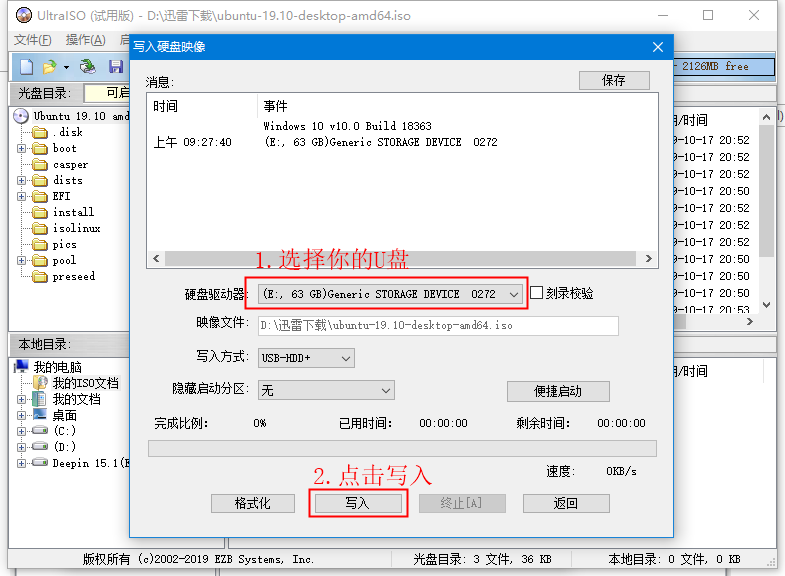The height and width of the screenshot is (576, 785).
Task: Click message list horizontal scrollbar track
Action: (401, 259)
